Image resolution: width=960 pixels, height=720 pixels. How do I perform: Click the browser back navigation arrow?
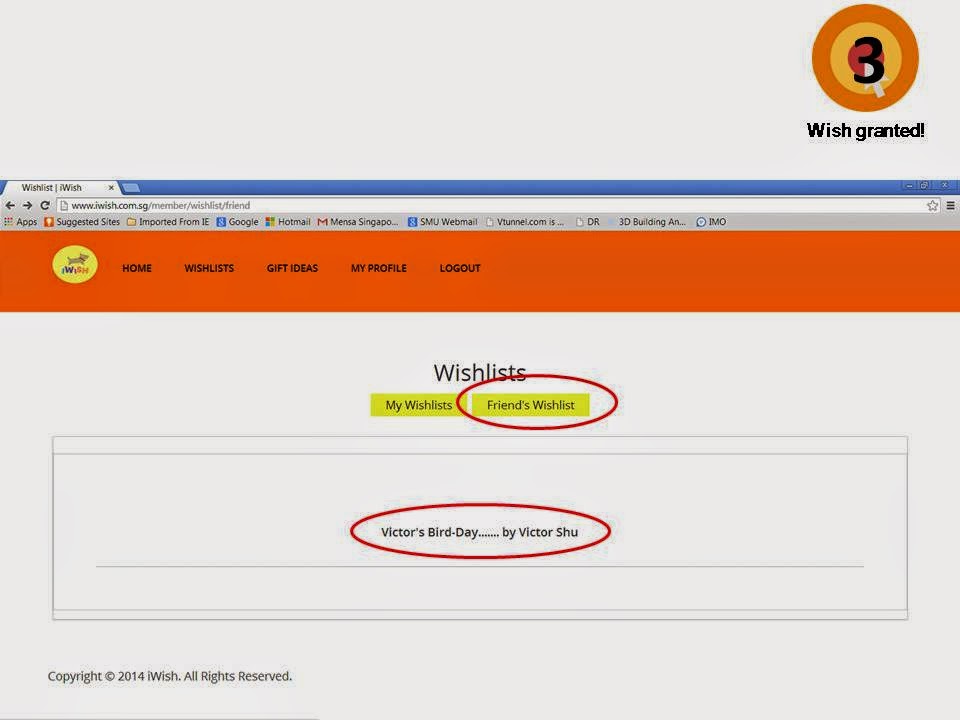pos(10,204)
